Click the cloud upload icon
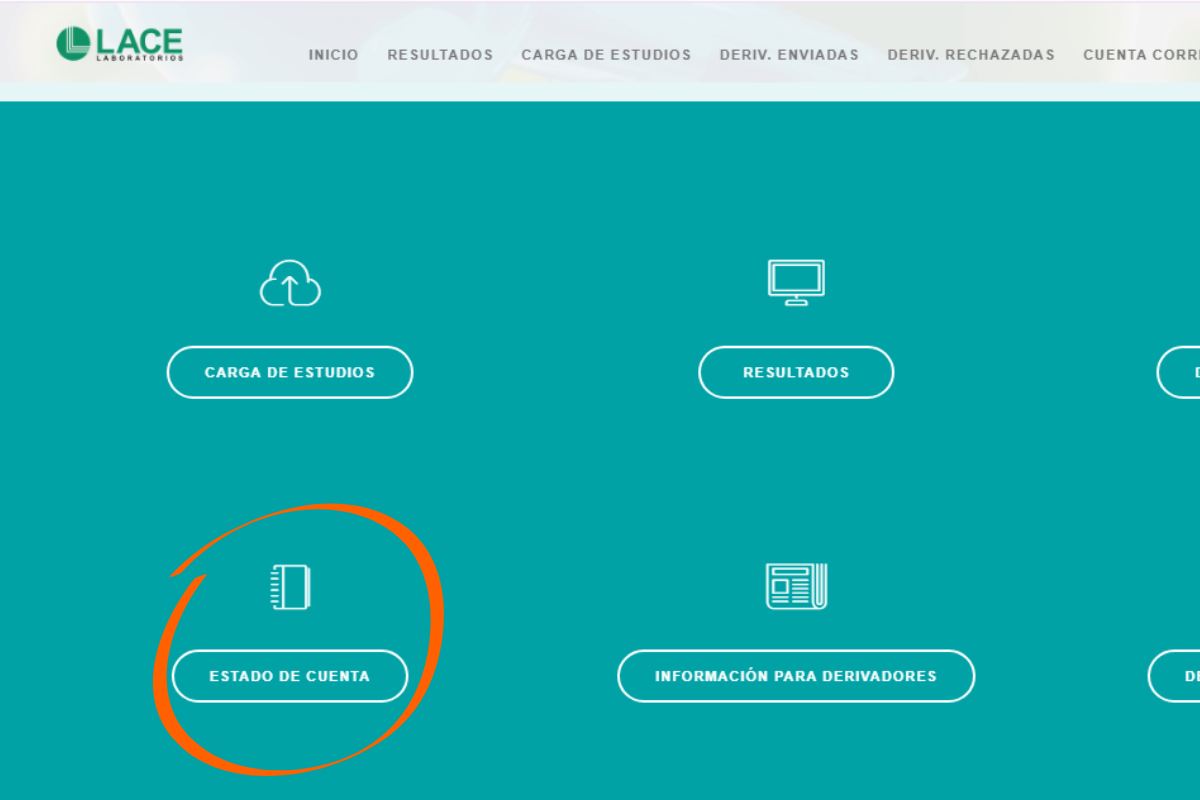 coord(290,284)
